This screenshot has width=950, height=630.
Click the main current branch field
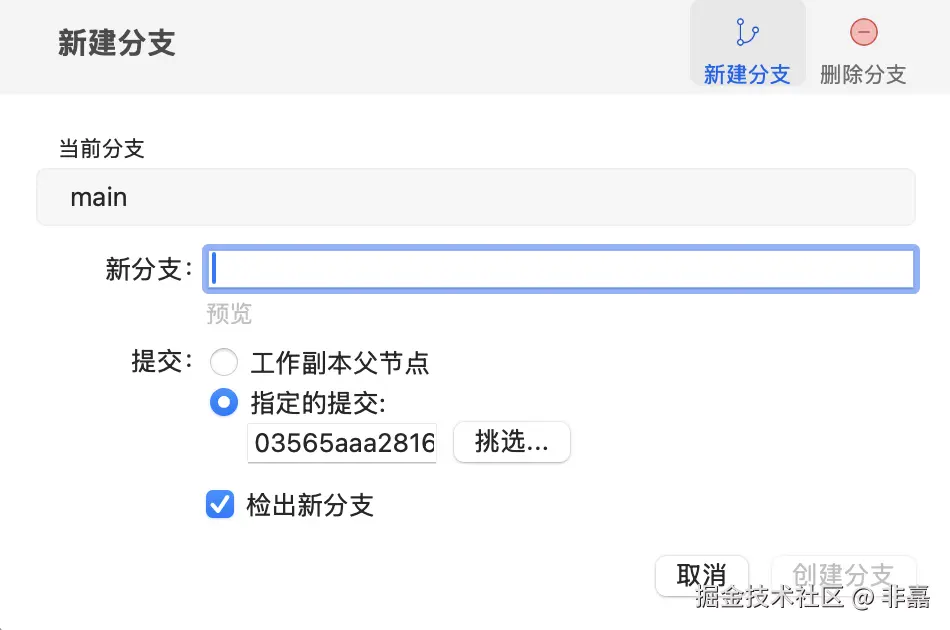[475, 197]
